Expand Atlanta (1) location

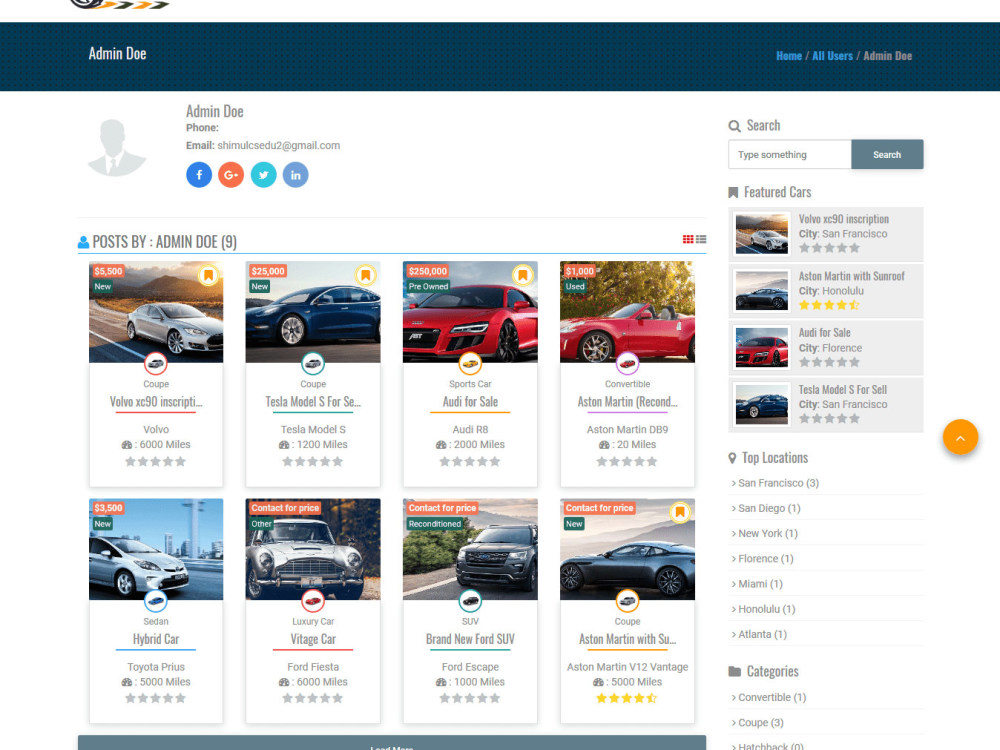point(761,634)
